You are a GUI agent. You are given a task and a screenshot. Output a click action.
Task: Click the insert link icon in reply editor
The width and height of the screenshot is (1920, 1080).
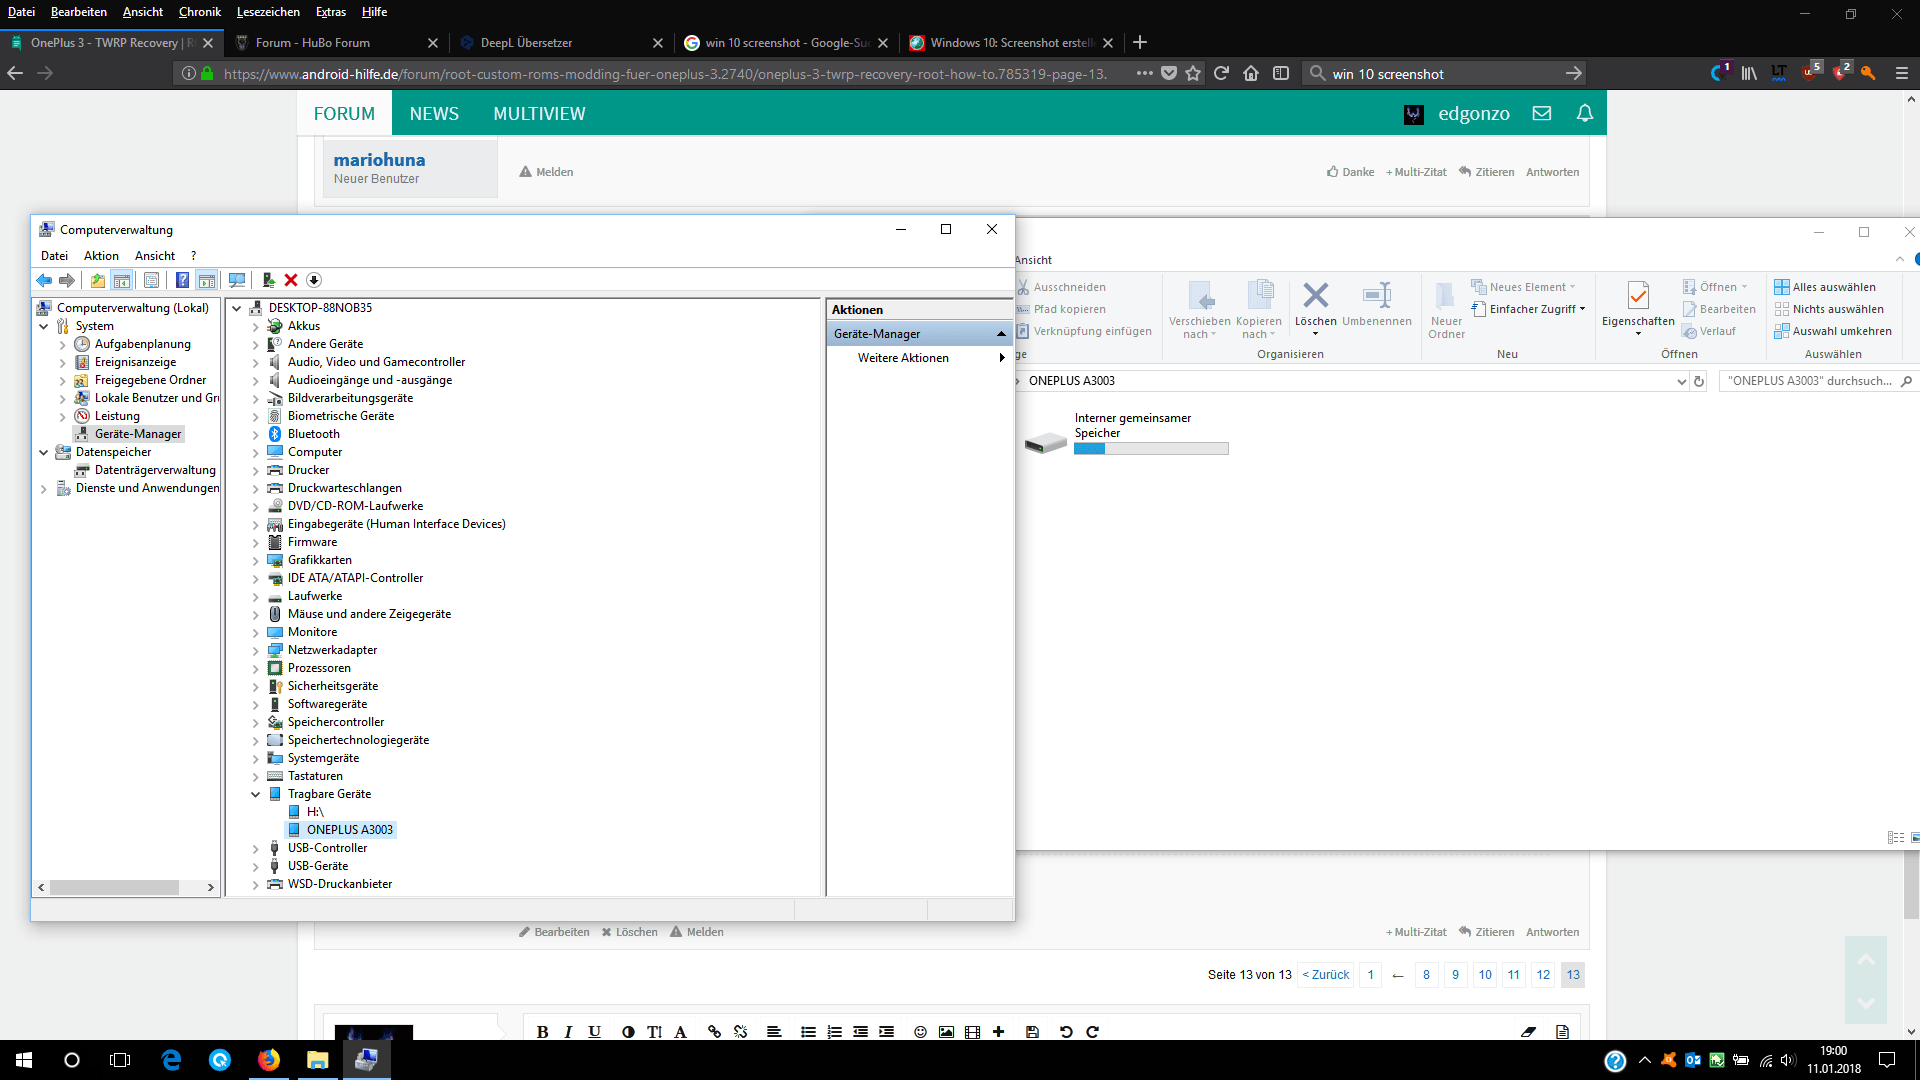(714, 1032)
